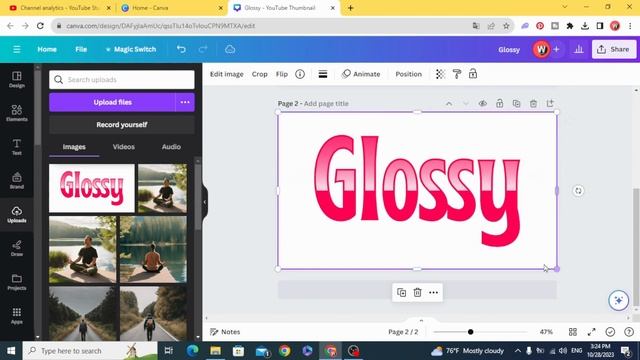This screenshot has width=640, height=360.
Task: Switch to Images tab
Action: tap(74, 147)
